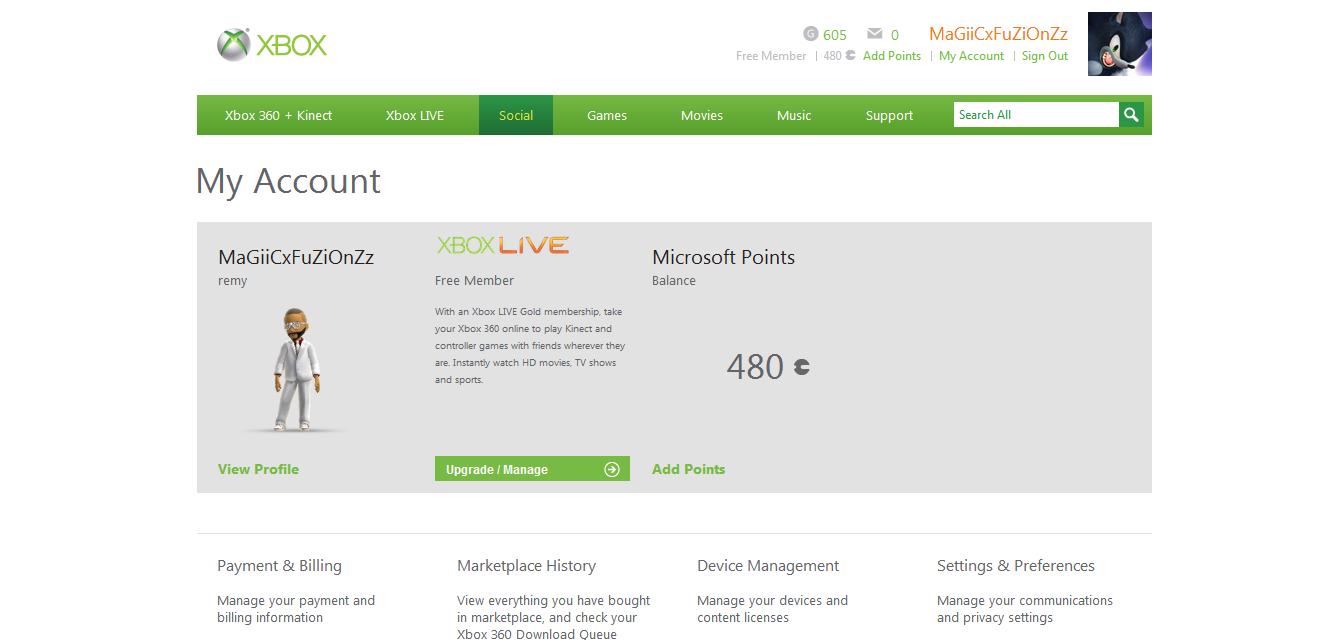Open Marketplace History section
The width and height of the screenshot is (1331, 640).
pos(526,566)
